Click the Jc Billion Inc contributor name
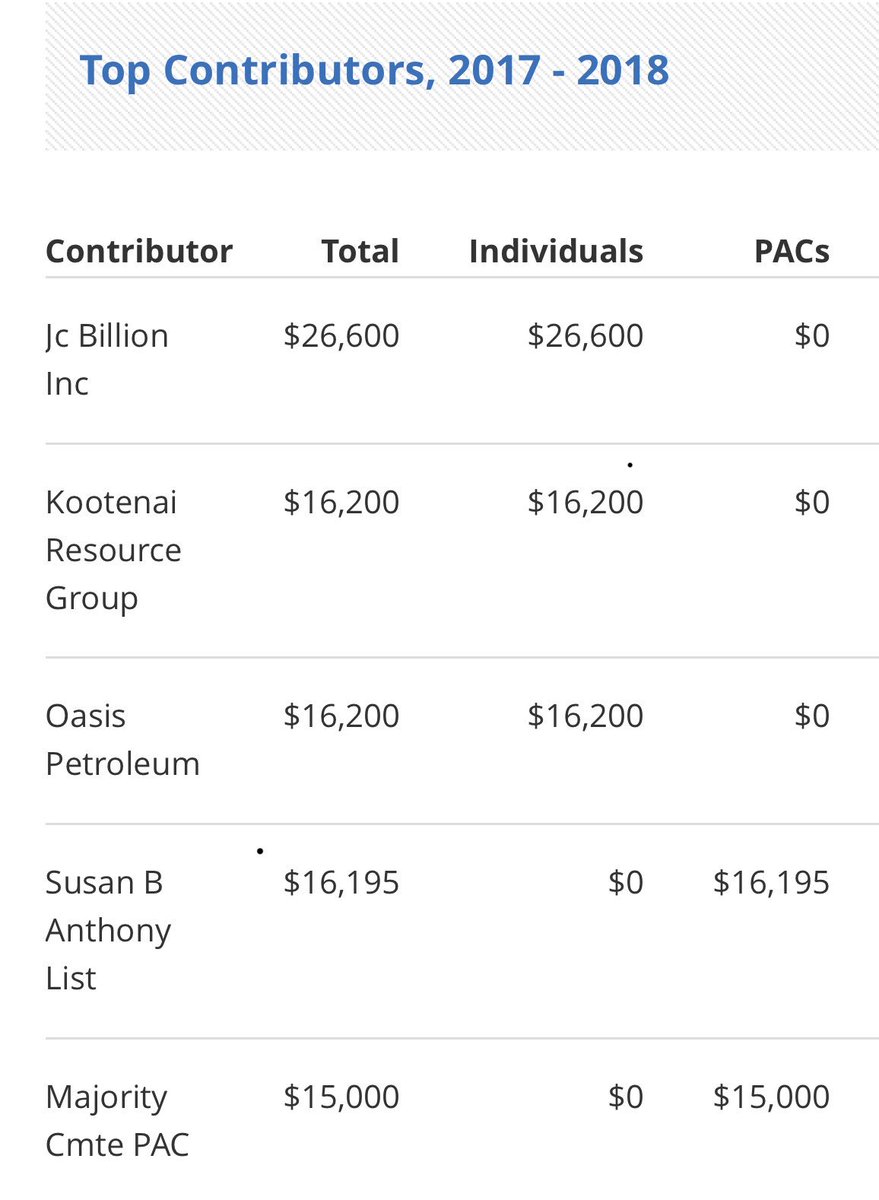Image resolution: width=879 pixels, height=1200 pixels. (x=107, y=359)
